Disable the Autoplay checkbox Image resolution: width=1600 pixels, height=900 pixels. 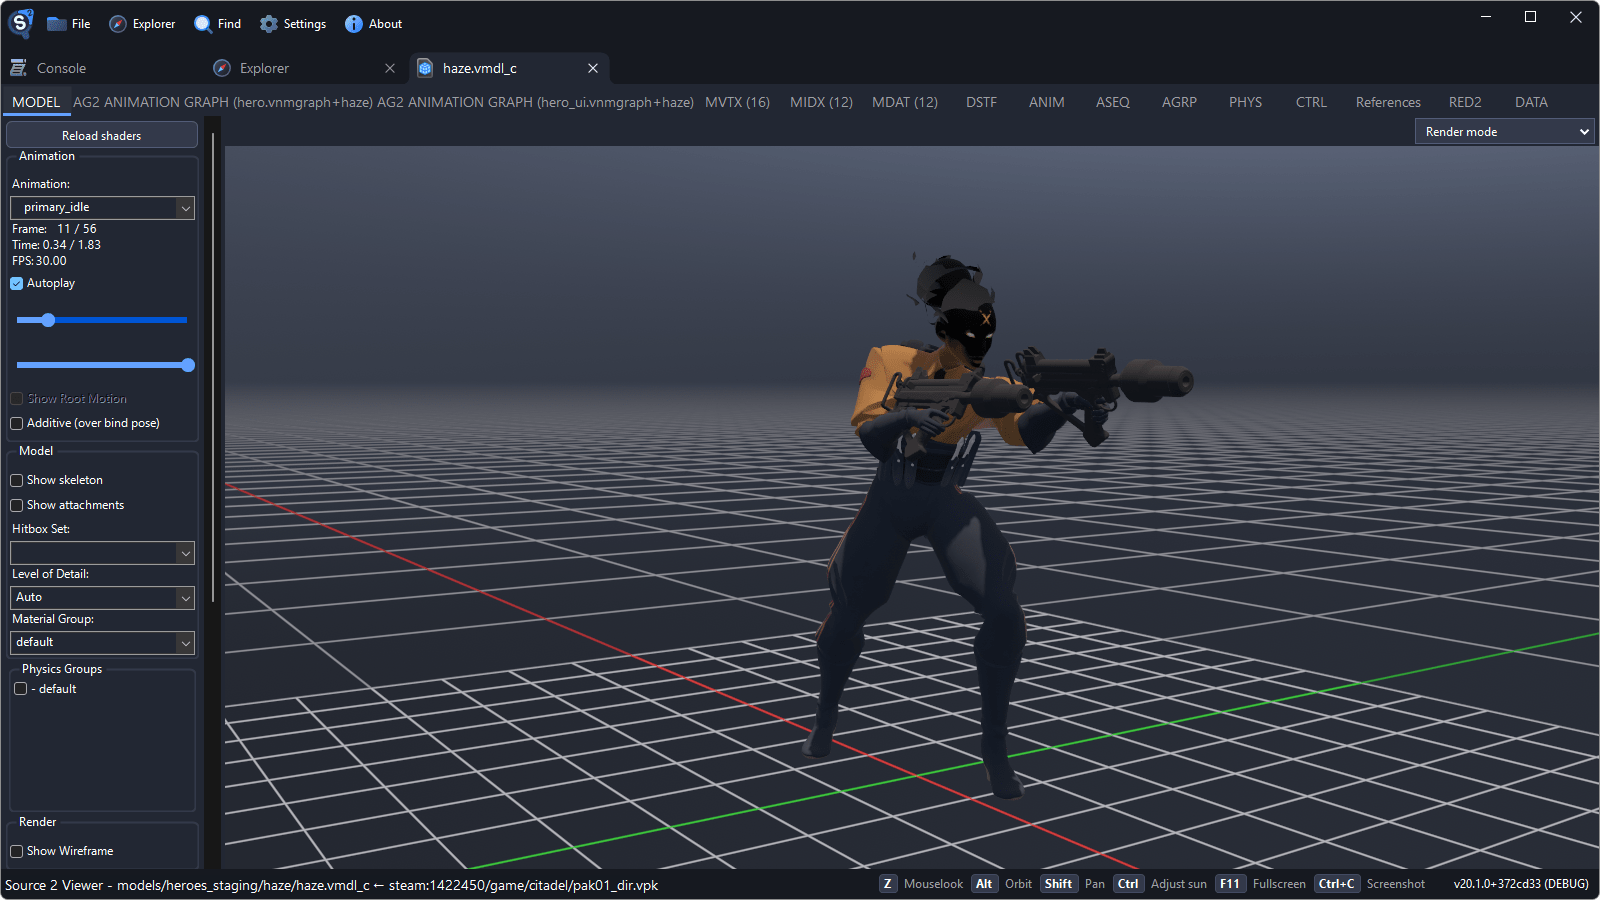[x=17, y=284]
